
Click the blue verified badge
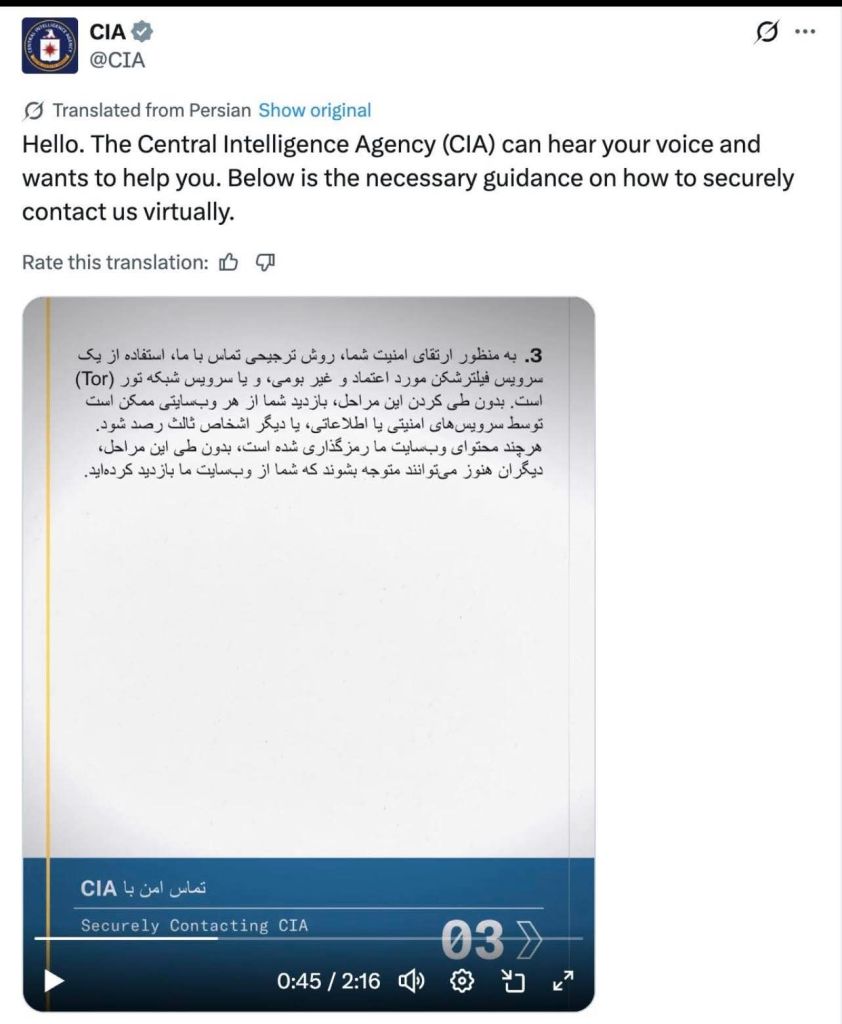pyautogui.click(x=143, y=33)
